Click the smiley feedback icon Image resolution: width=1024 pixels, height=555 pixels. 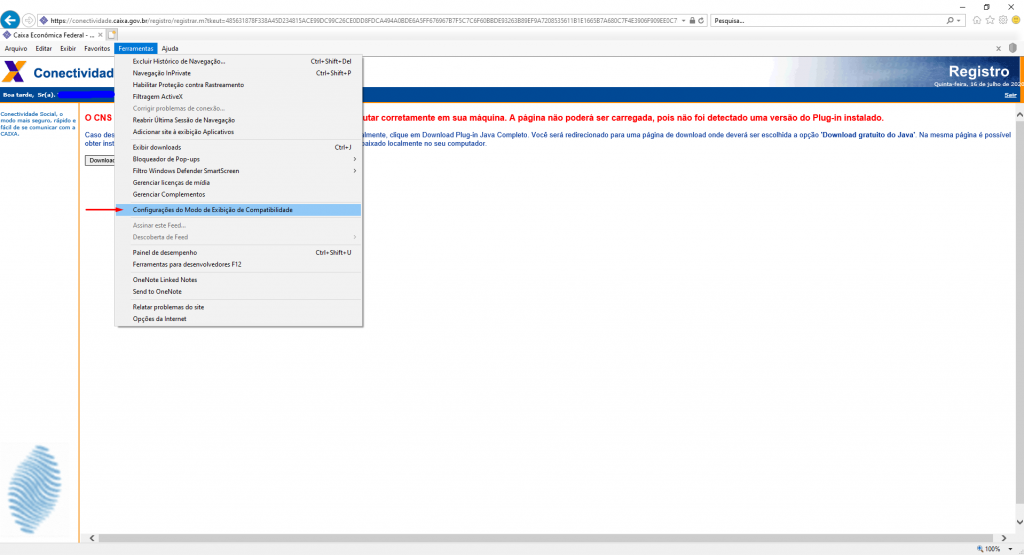tap(1013, 20)
